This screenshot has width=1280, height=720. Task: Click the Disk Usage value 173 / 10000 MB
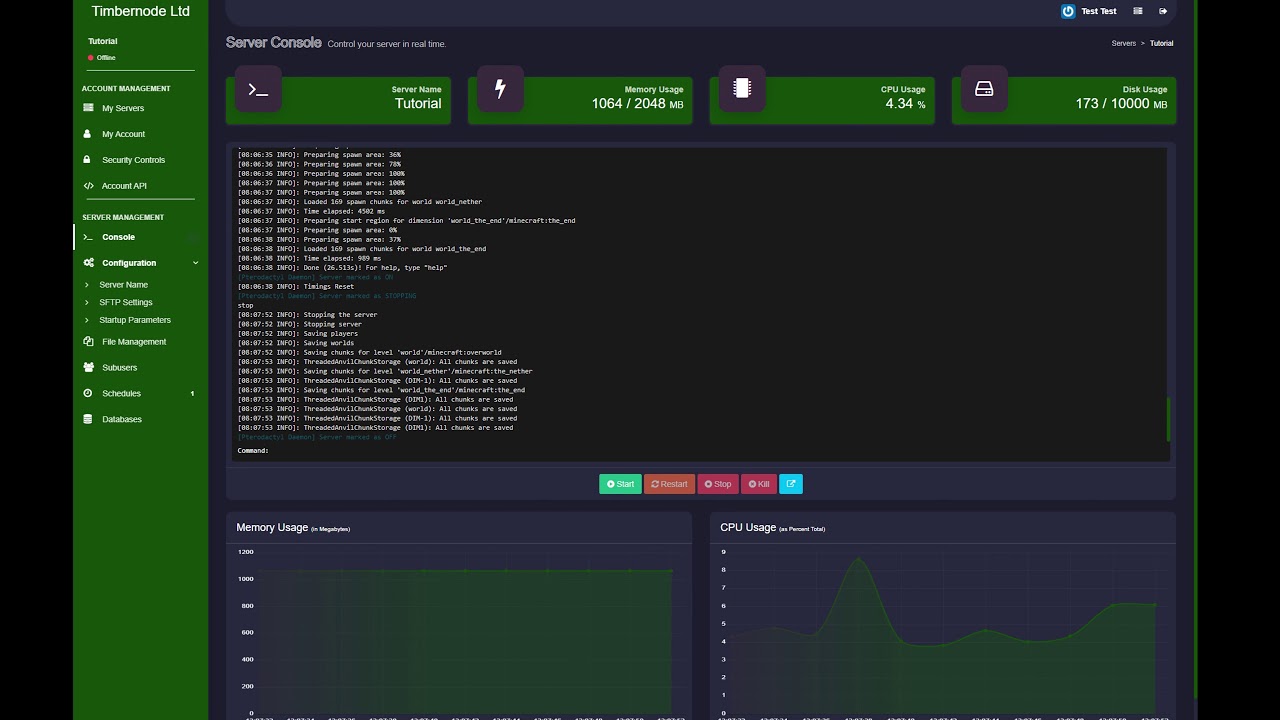1121,104
